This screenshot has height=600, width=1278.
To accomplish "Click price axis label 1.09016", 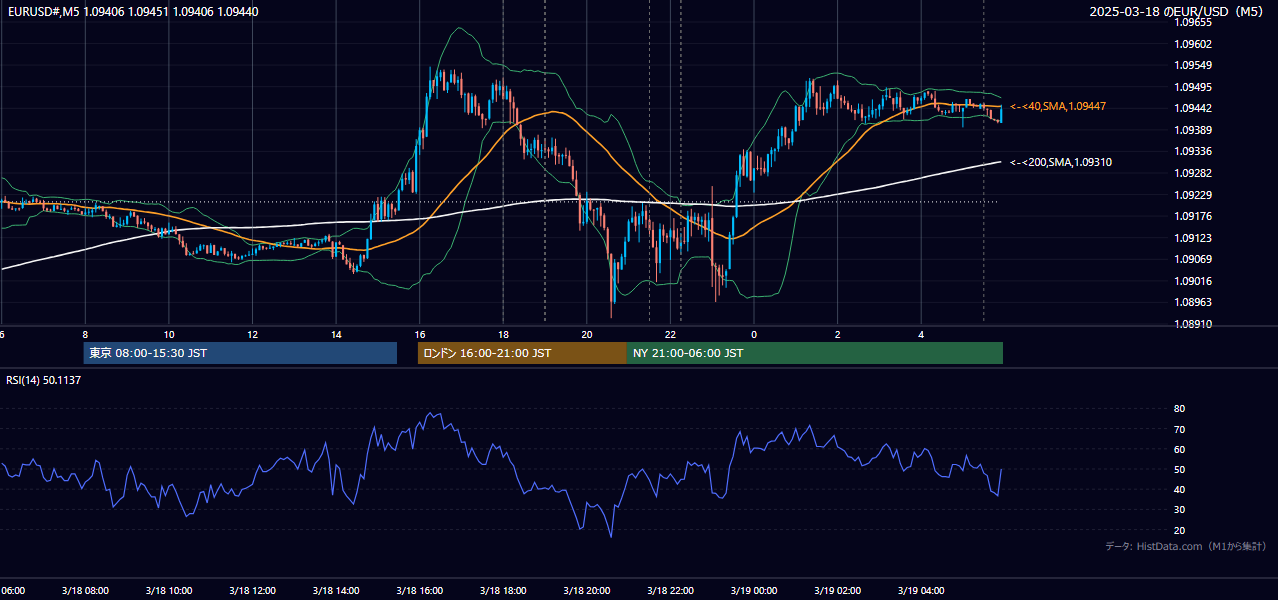I will pos(1193,281).
